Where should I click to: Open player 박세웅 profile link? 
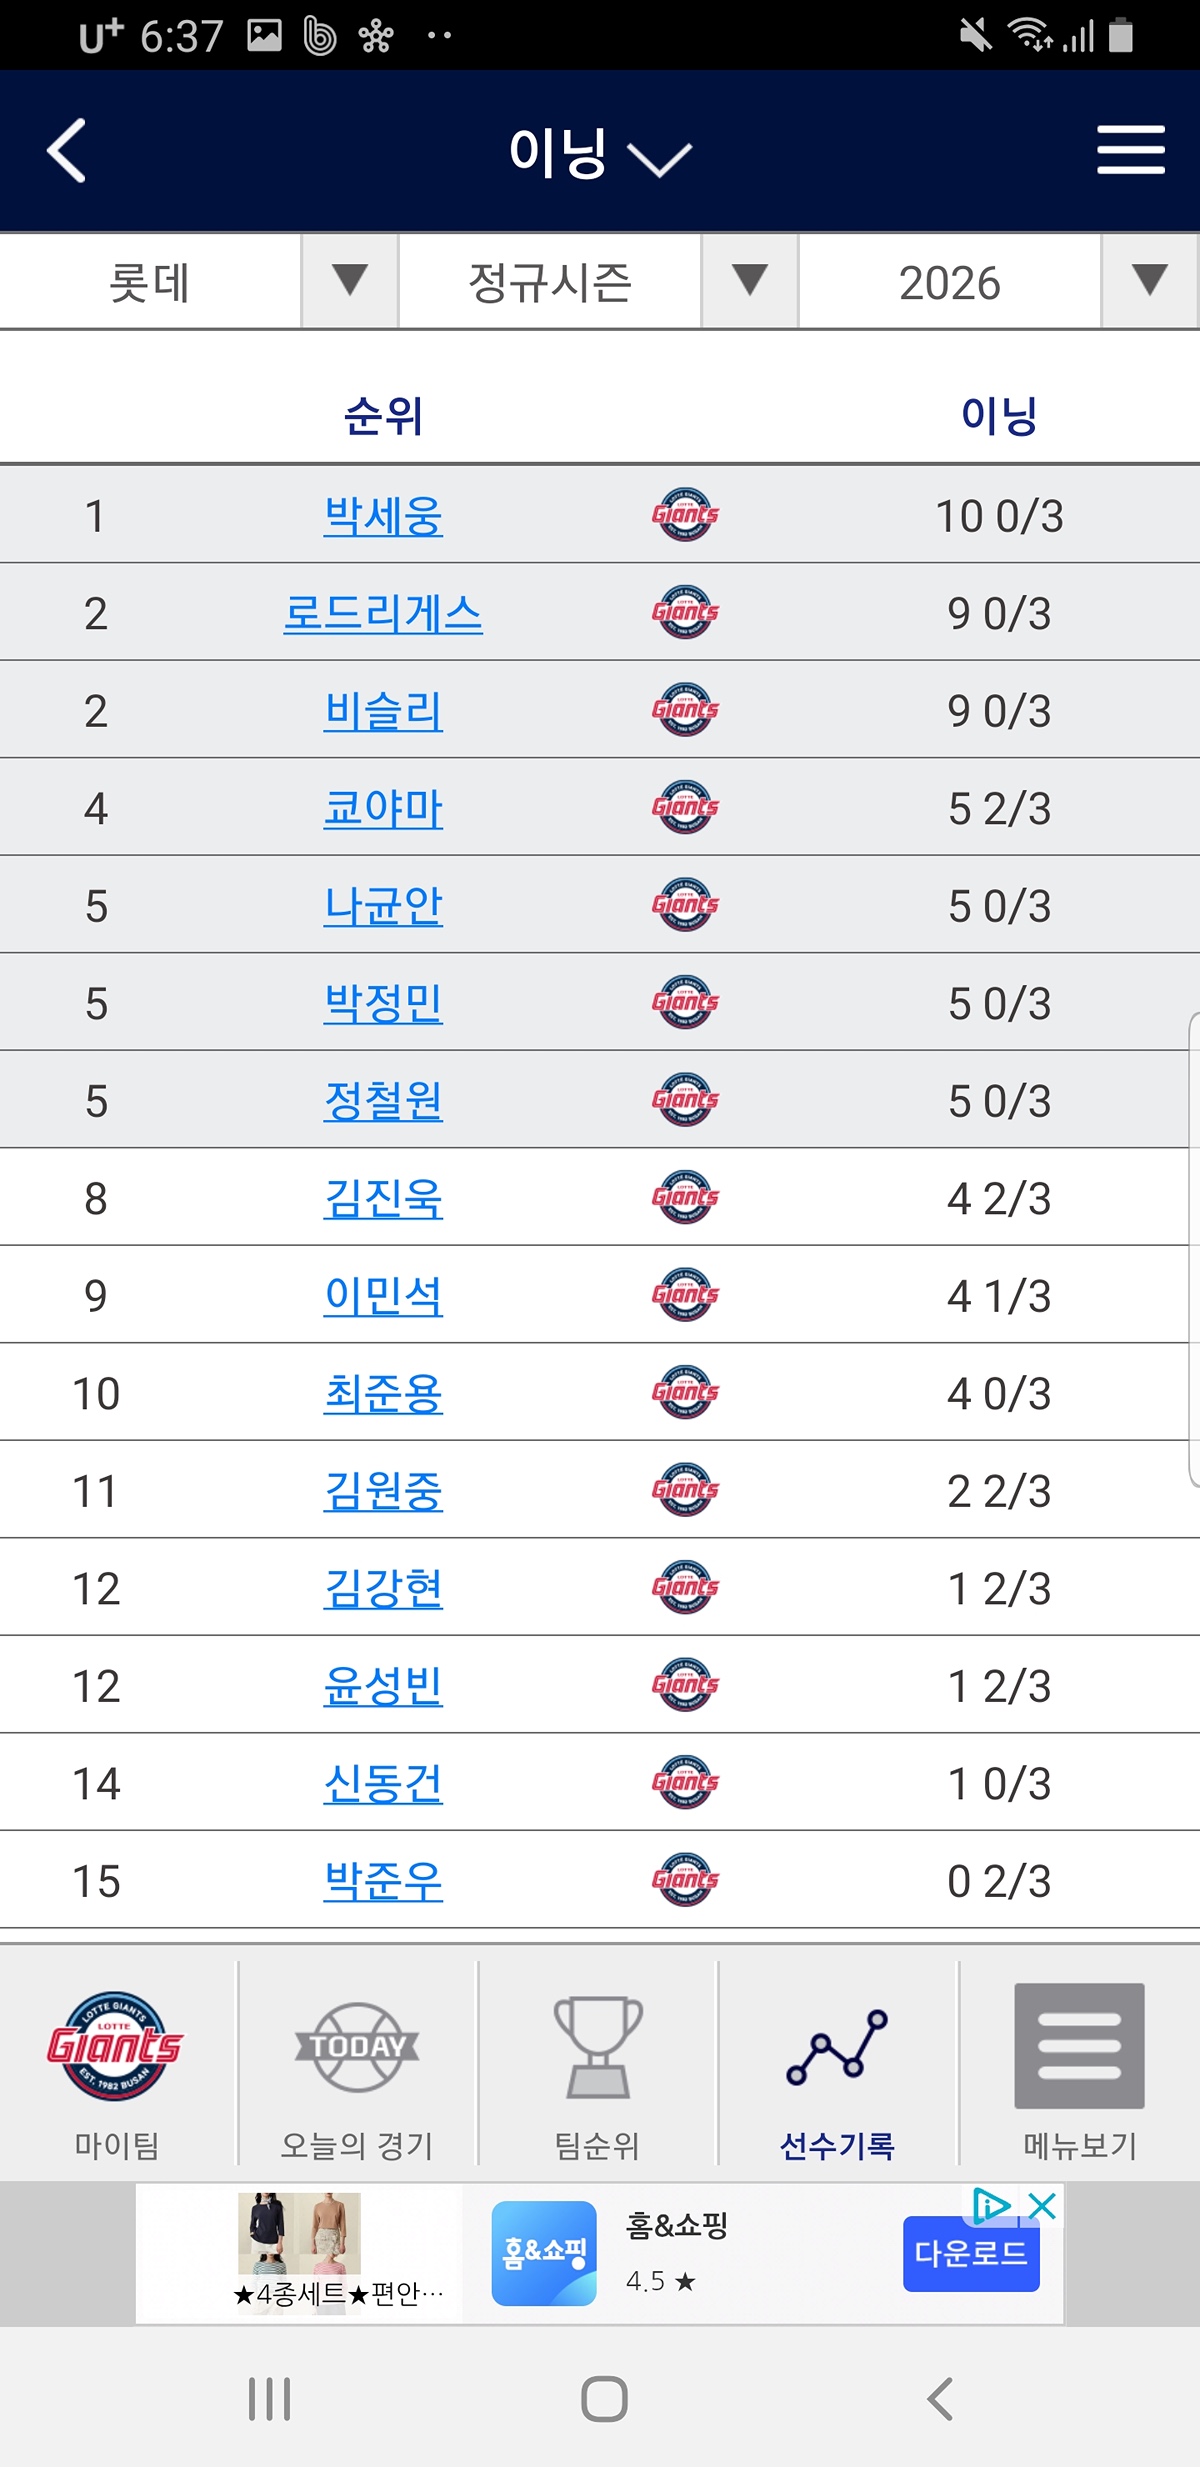383,516
